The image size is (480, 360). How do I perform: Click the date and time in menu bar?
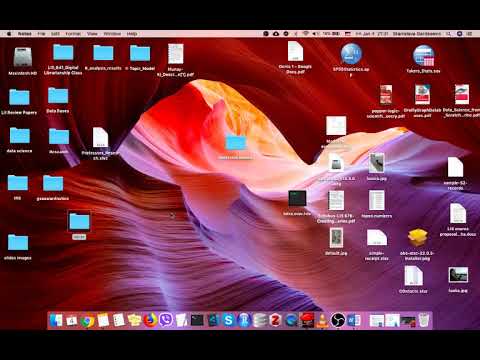(x=371, y=34)
